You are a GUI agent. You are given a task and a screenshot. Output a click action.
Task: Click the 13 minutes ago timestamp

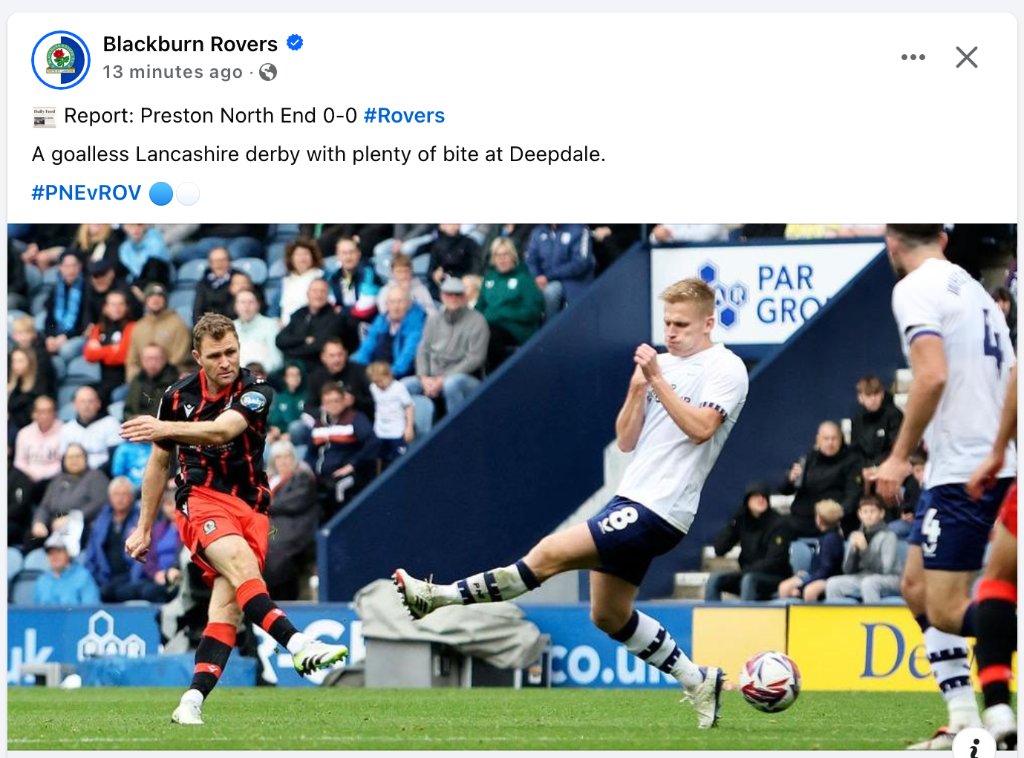172,72
